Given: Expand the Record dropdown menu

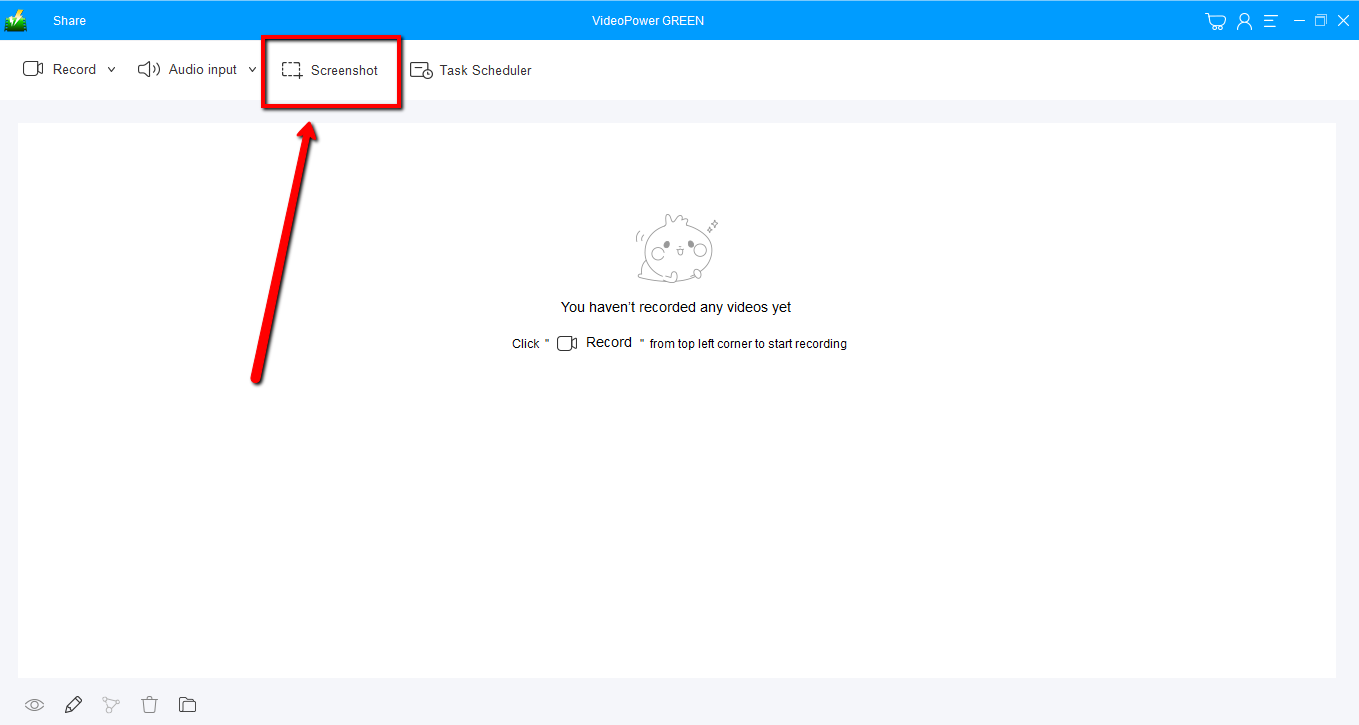Looking at the screenshot, I should pyautogui.click(x=111, y=69).
